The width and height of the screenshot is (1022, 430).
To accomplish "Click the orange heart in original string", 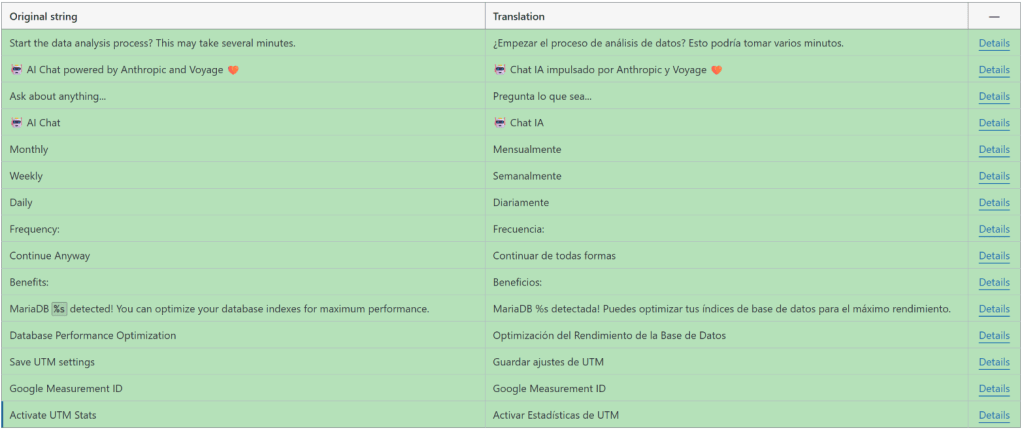I will (233, 70).
